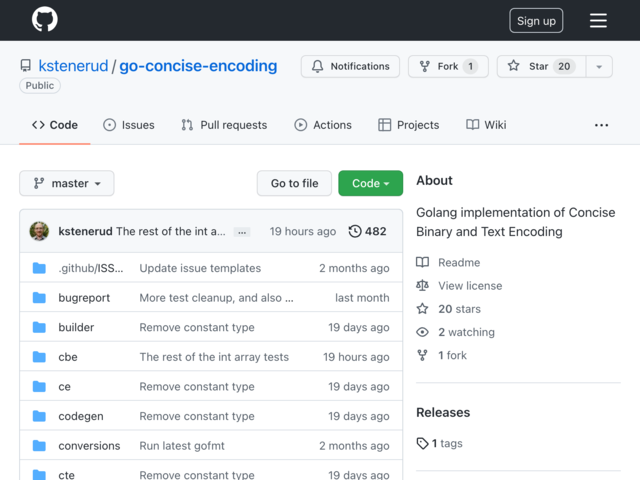Open the 20 stars link
Viewport: 640px width, 480px height.
point(460,309)
